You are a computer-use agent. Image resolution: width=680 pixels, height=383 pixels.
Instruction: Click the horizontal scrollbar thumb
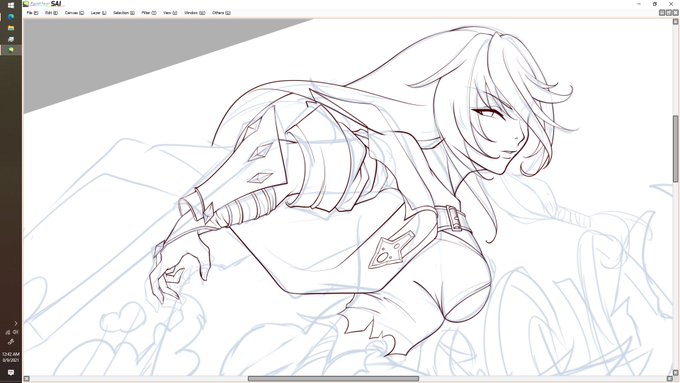(333, 379)
